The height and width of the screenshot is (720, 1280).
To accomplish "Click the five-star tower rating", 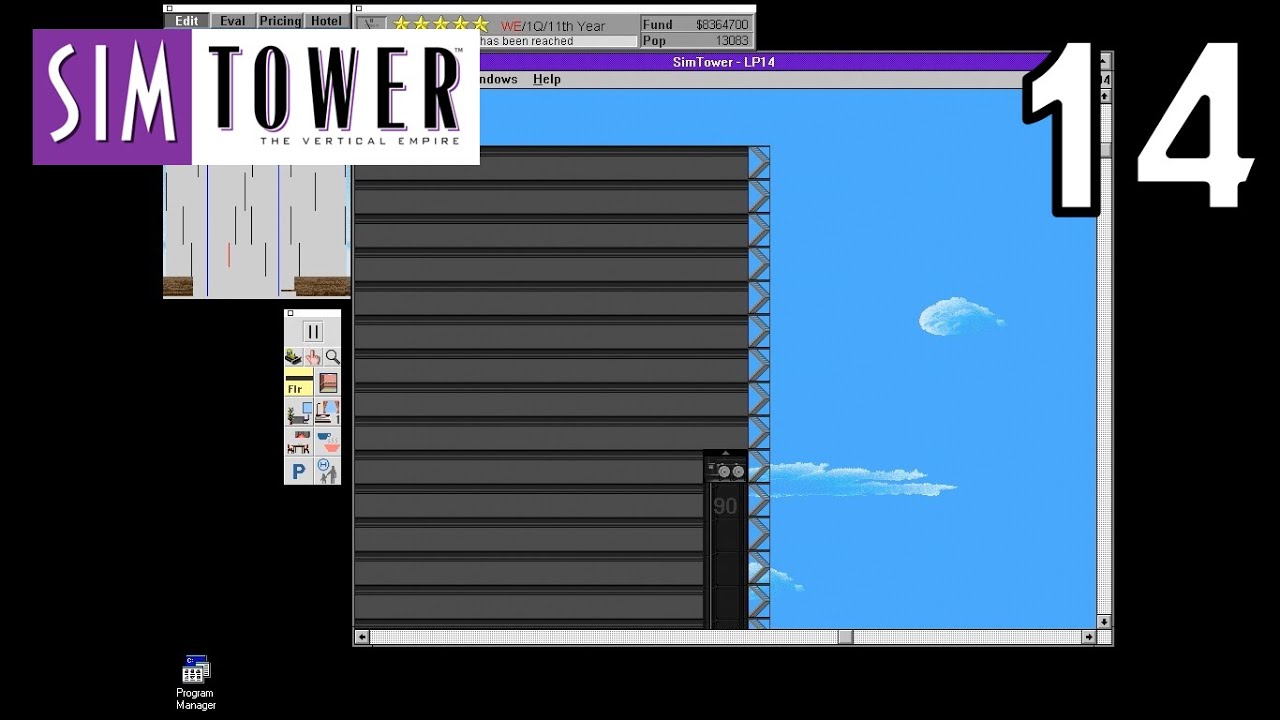I will 440,24.
